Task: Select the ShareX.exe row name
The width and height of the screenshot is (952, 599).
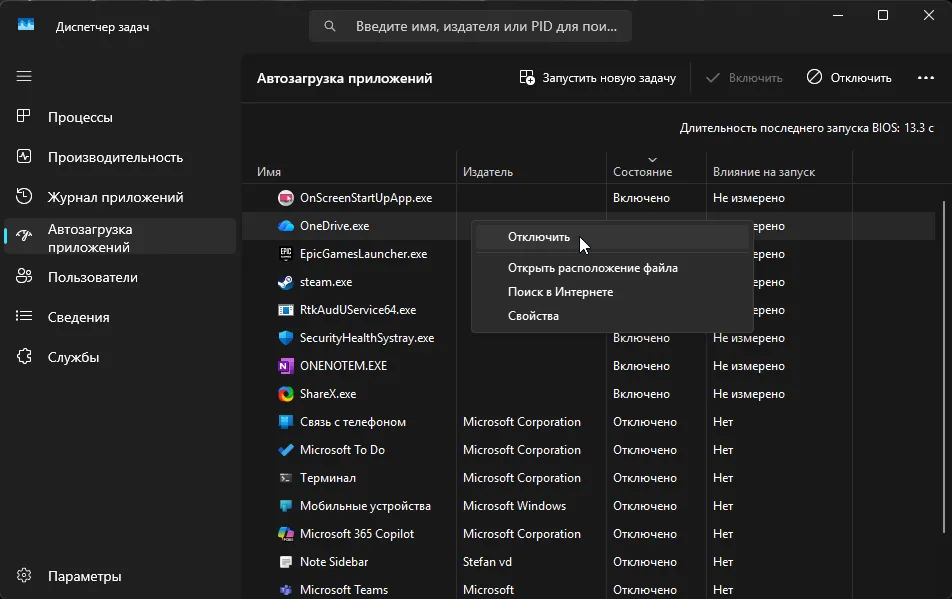Action: pyautogui.click(x=328, y=394)
